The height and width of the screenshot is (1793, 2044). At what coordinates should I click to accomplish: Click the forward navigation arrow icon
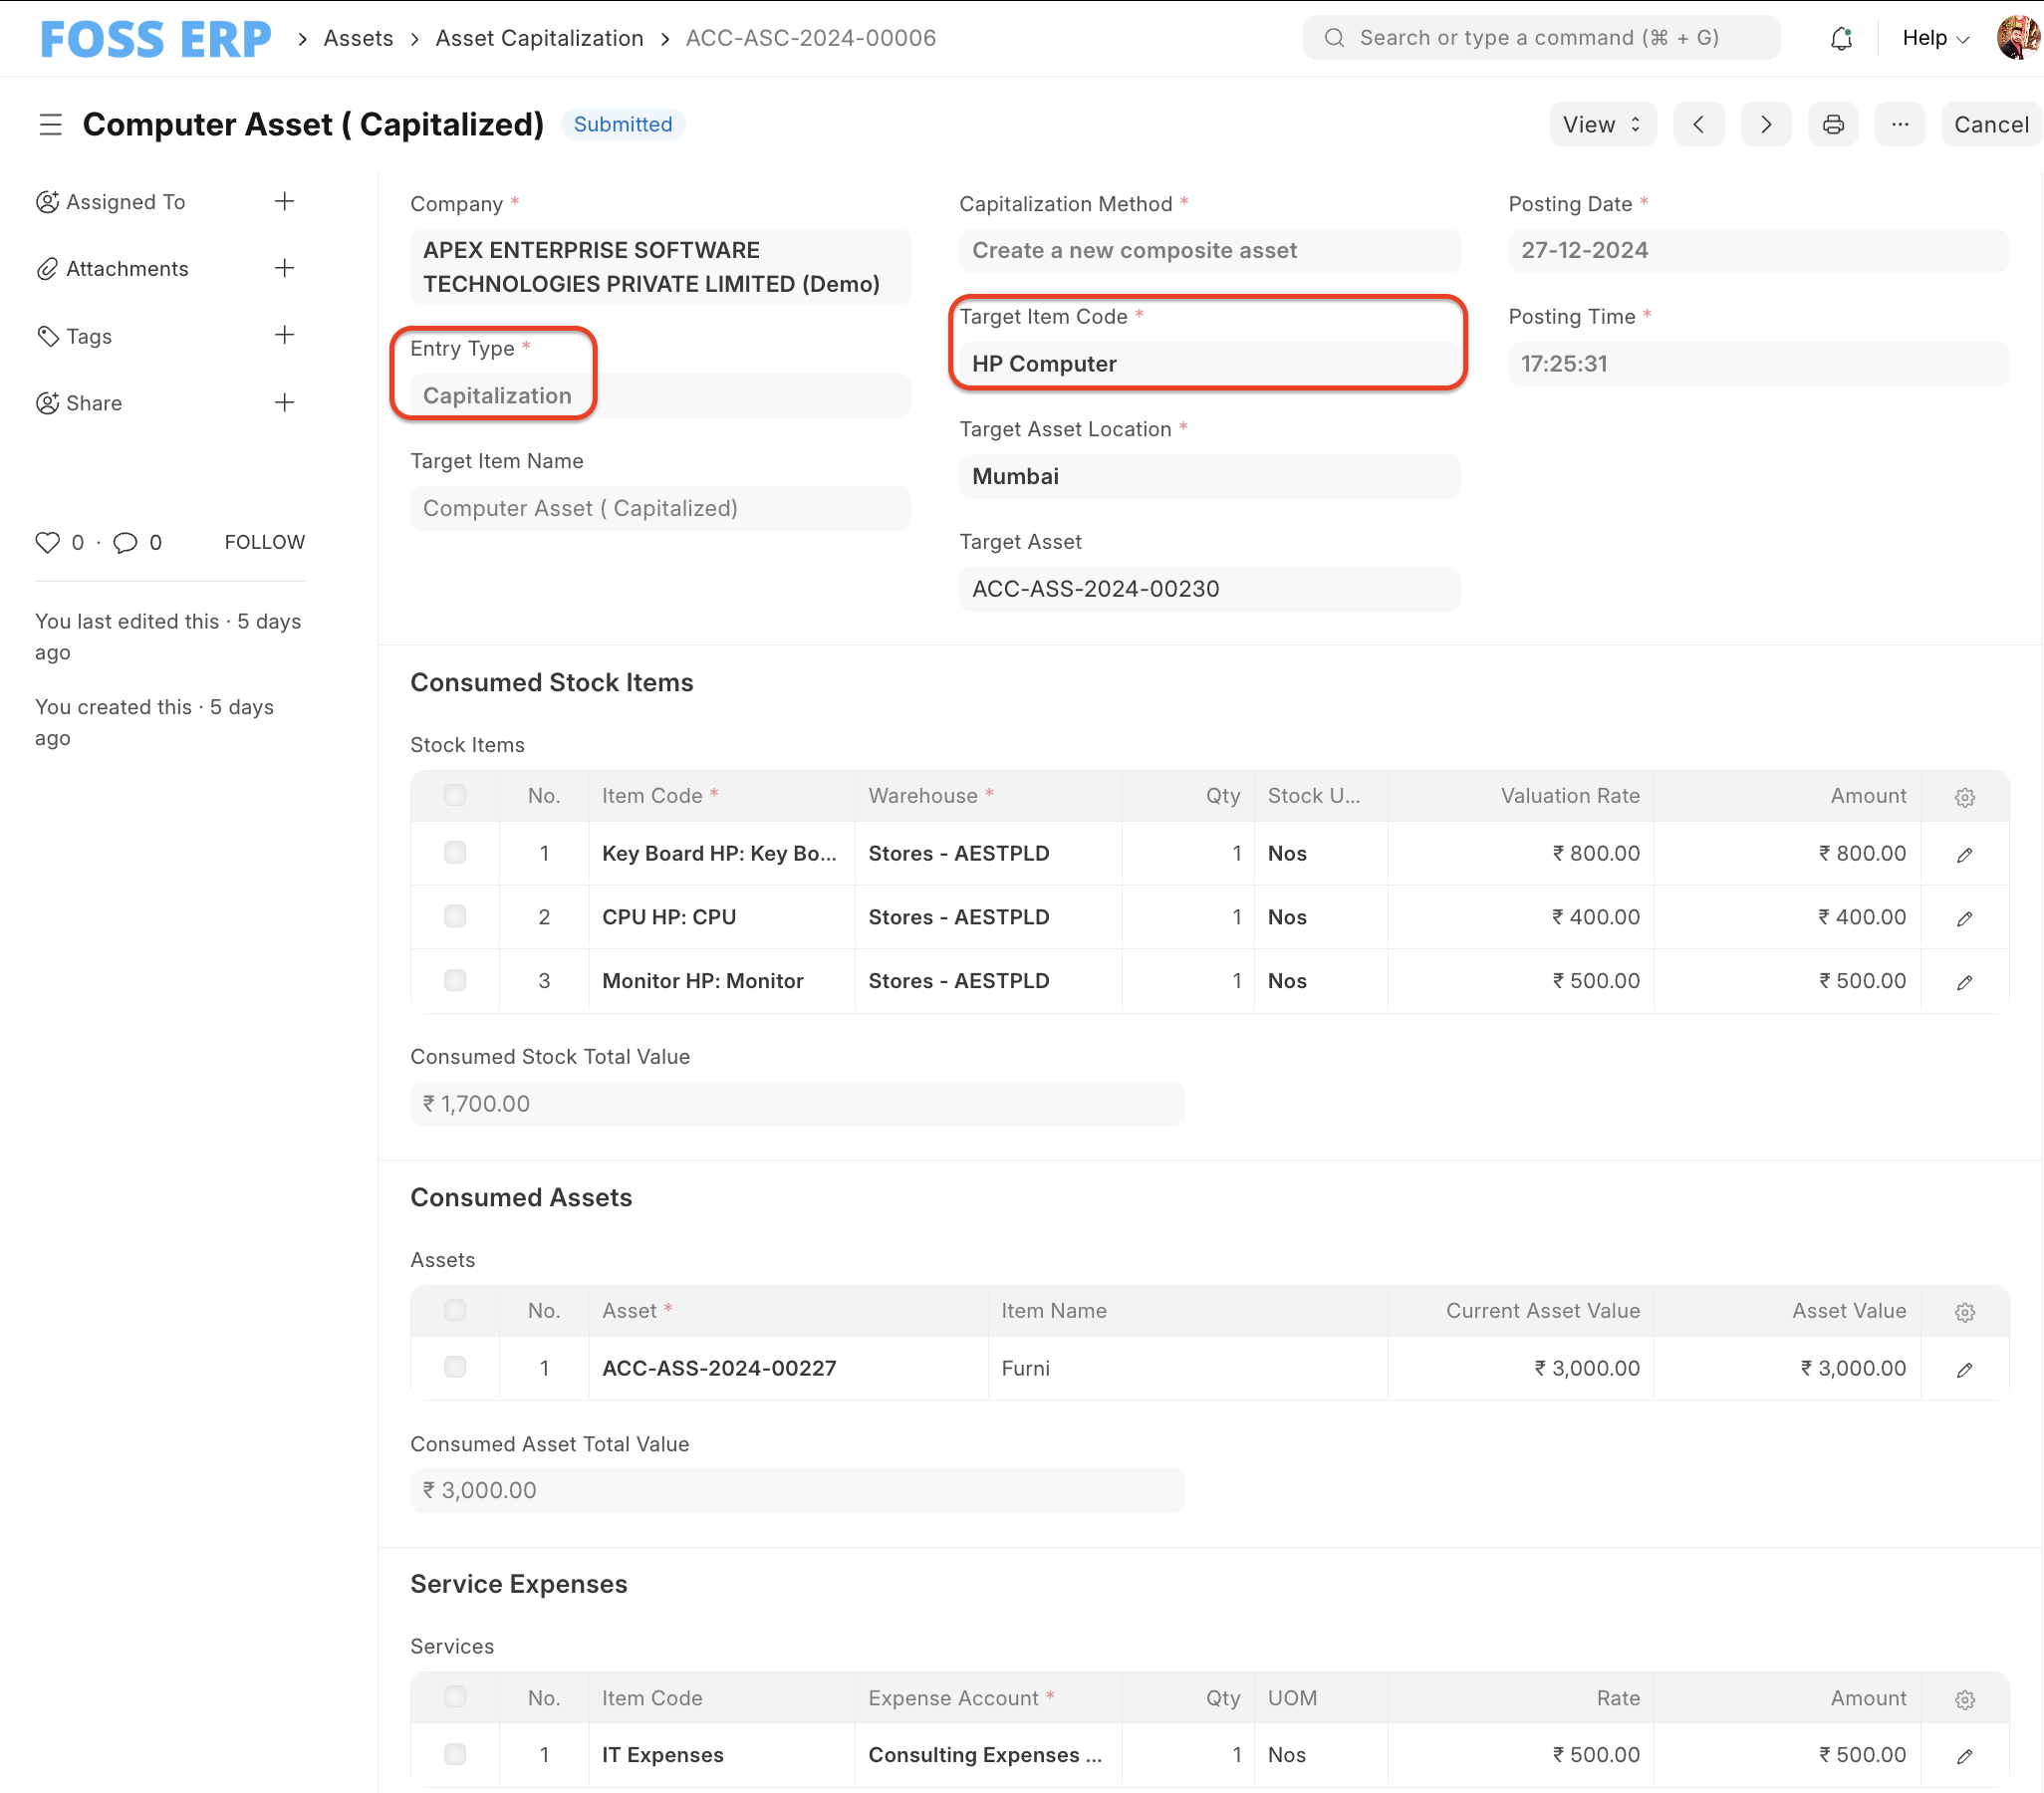pos(1766,124)
